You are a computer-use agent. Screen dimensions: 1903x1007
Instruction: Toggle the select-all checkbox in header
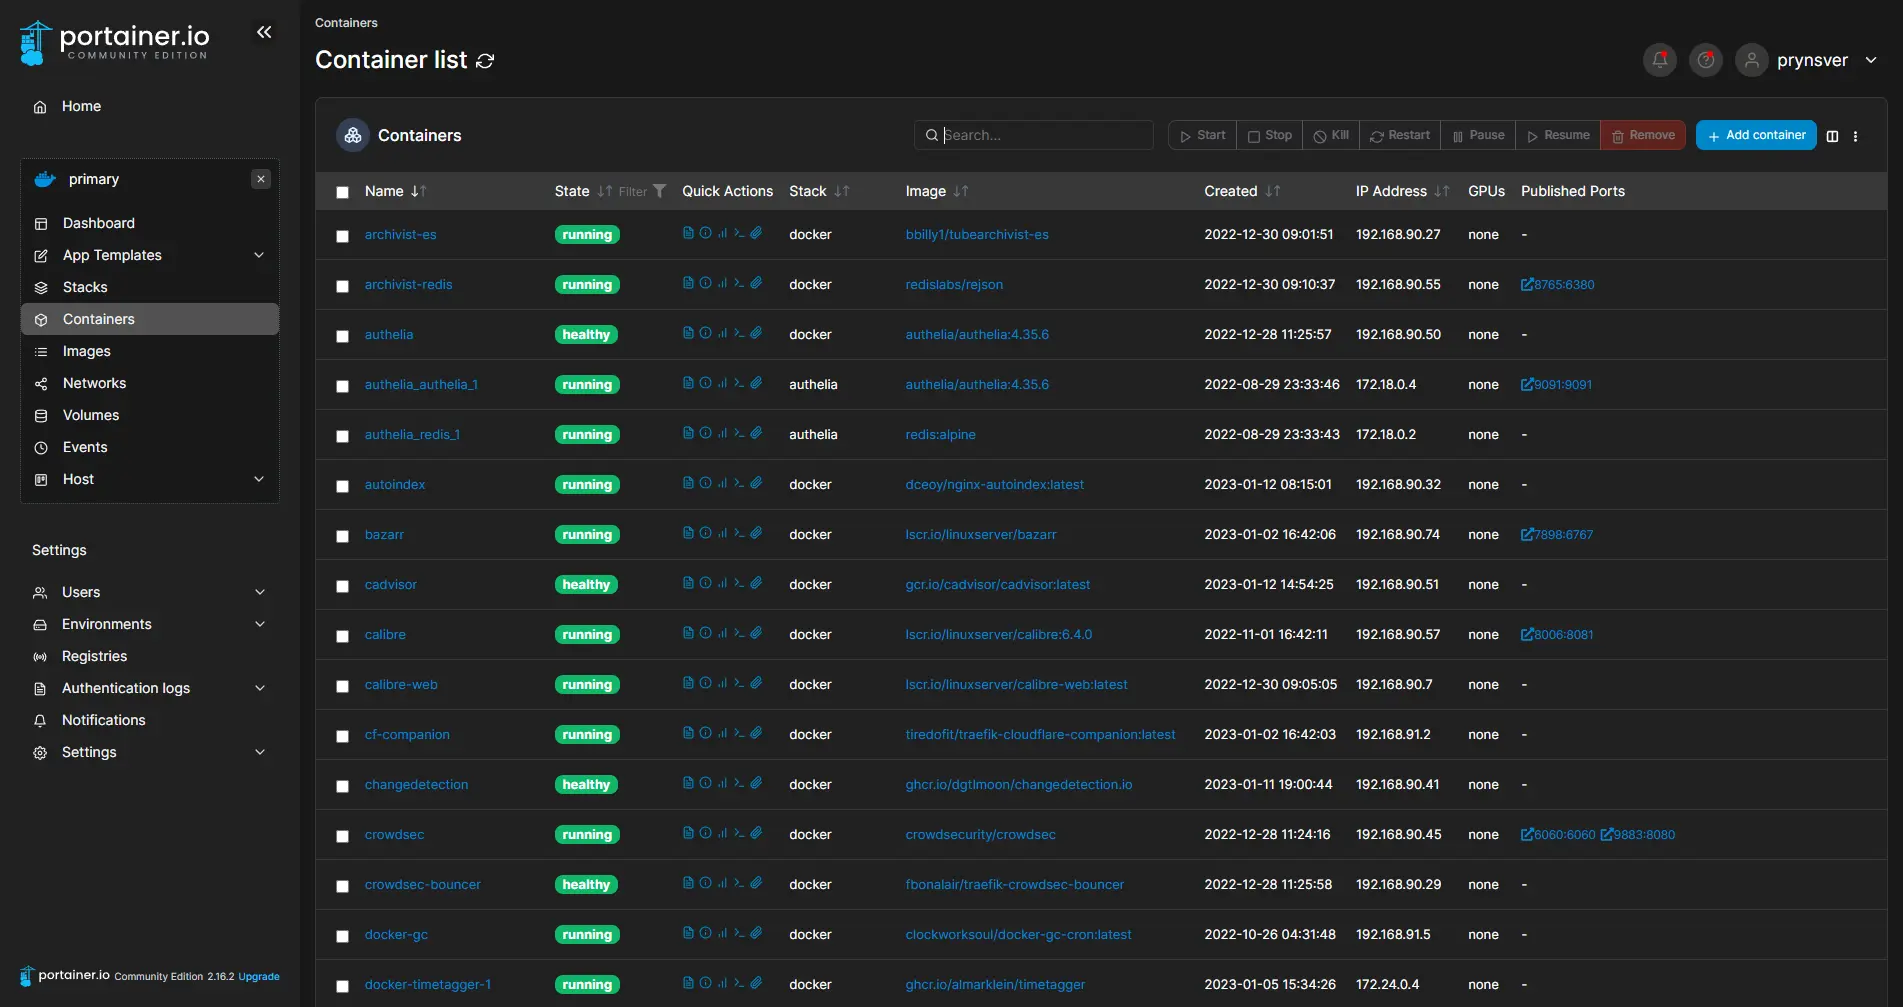[342, 192]
